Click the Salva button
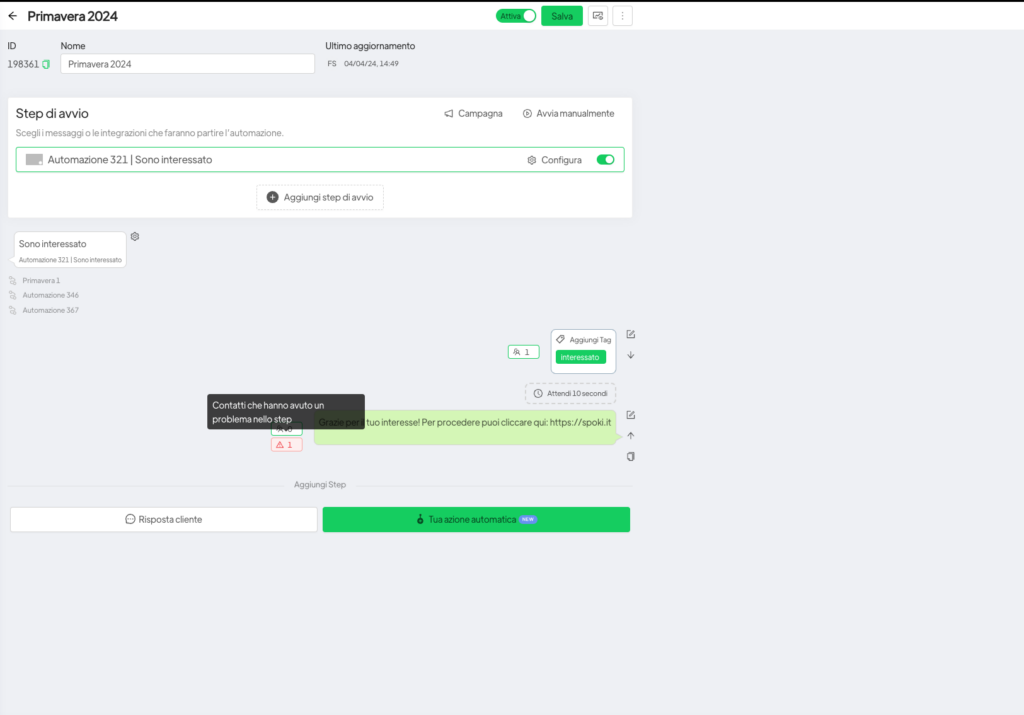 pyautogui.click(x=561, y=16)
